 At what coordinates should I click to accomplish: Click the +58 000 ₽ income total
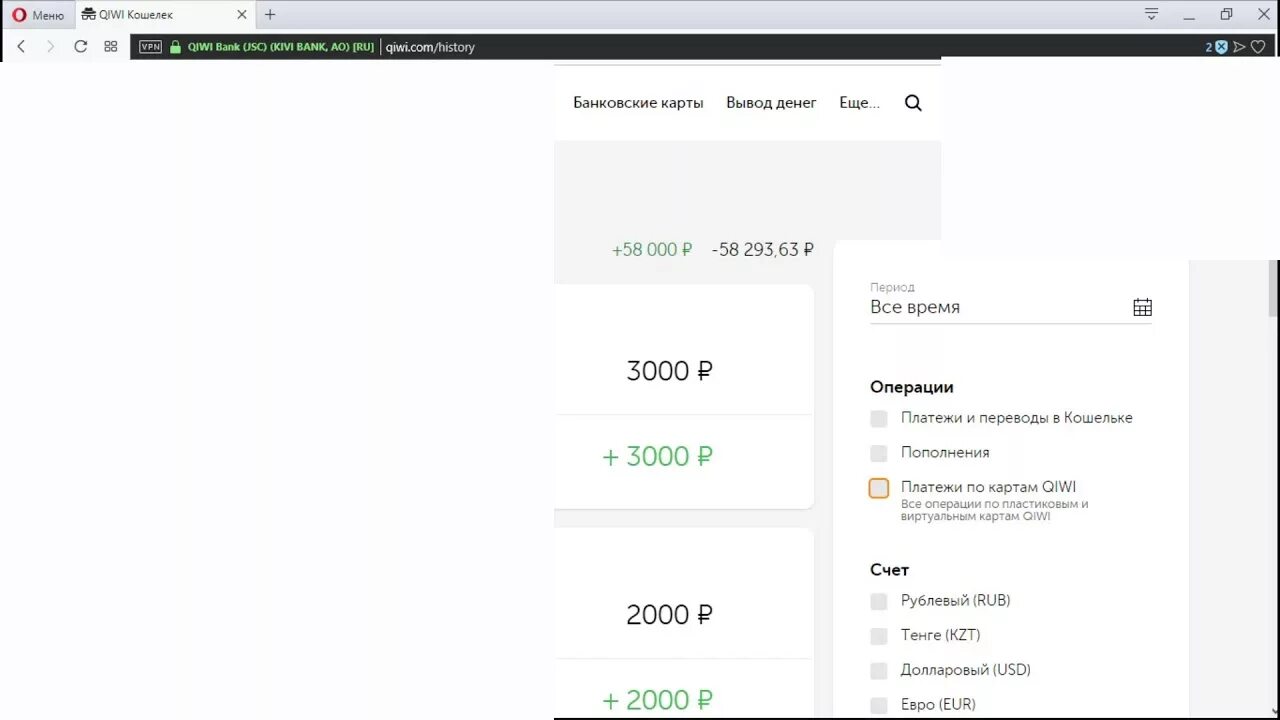point(652,250)
